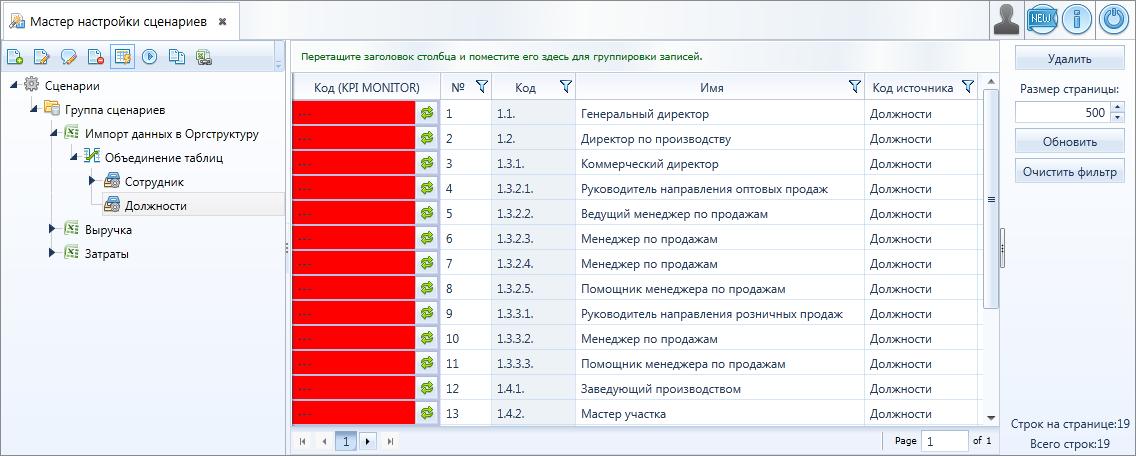Click refresh icon in row number 4
1136x456 pixels.
tap(427, 188)
